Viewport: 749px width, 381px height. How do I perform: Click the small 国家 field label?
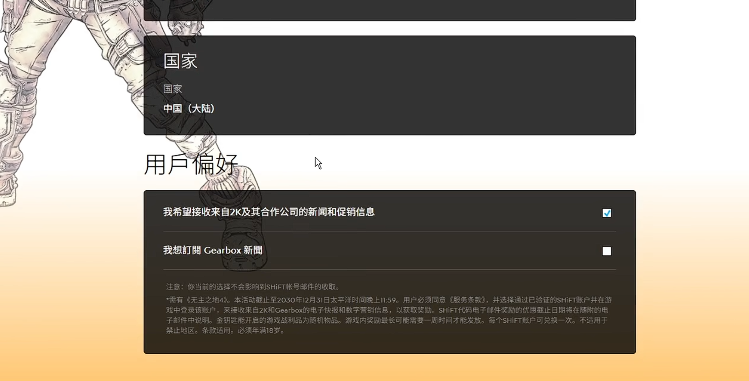point(172,89)
